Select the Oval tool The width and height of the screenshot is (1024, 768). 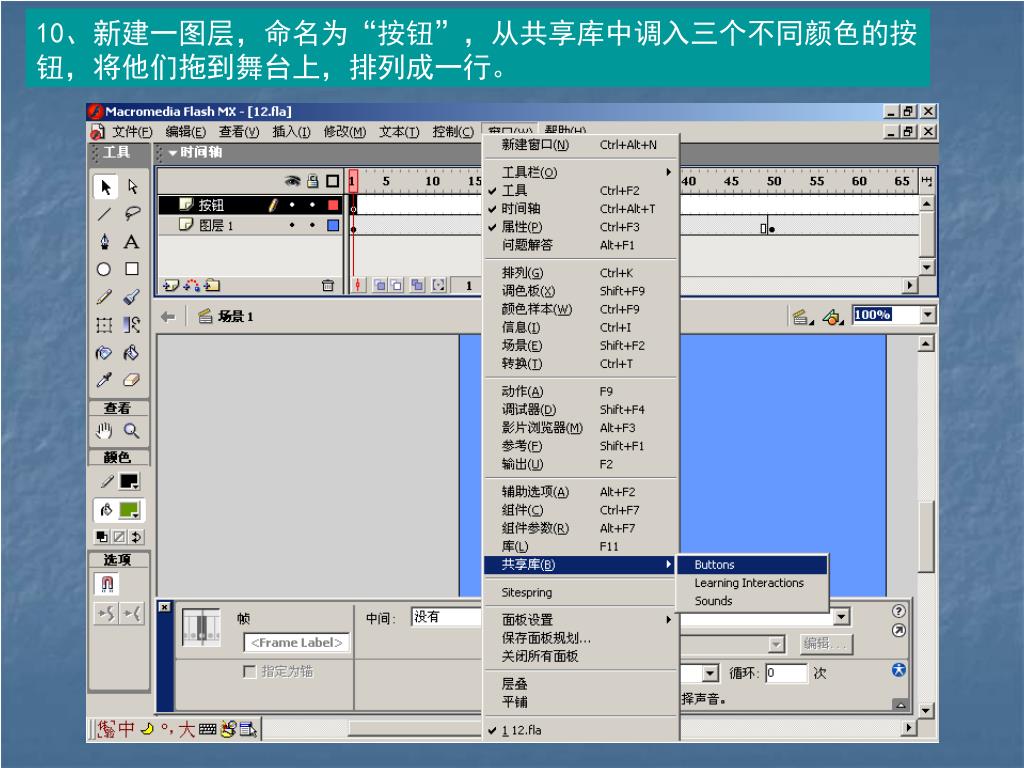click(104, 269)
